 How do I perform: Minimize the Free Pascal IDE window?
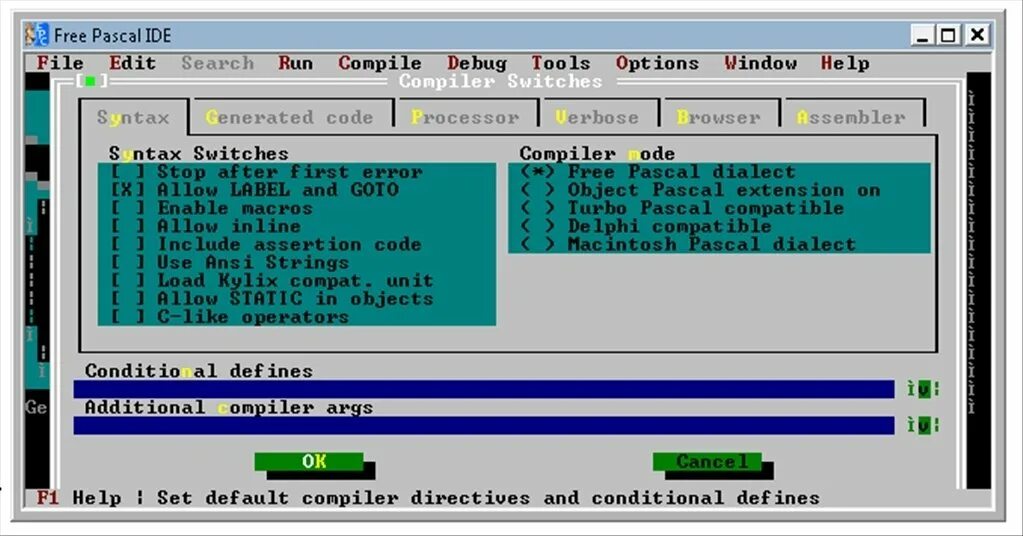(921, 35)
